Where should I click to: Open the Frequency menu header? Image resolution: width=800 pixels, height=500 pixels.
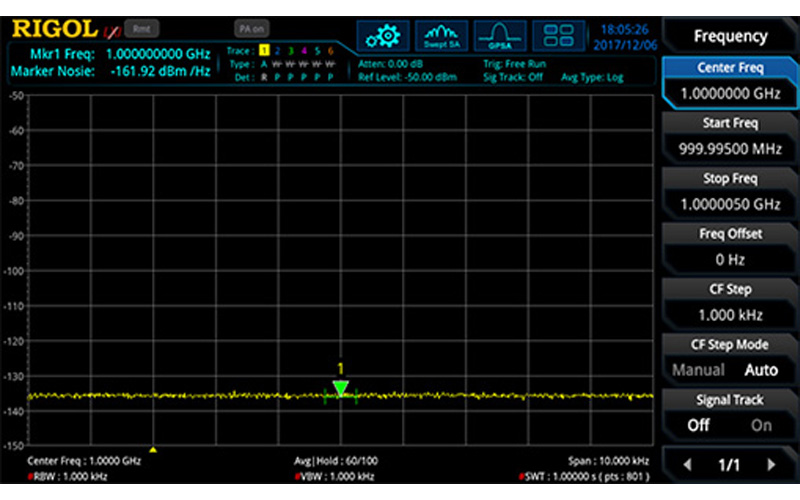pos(730,36)
